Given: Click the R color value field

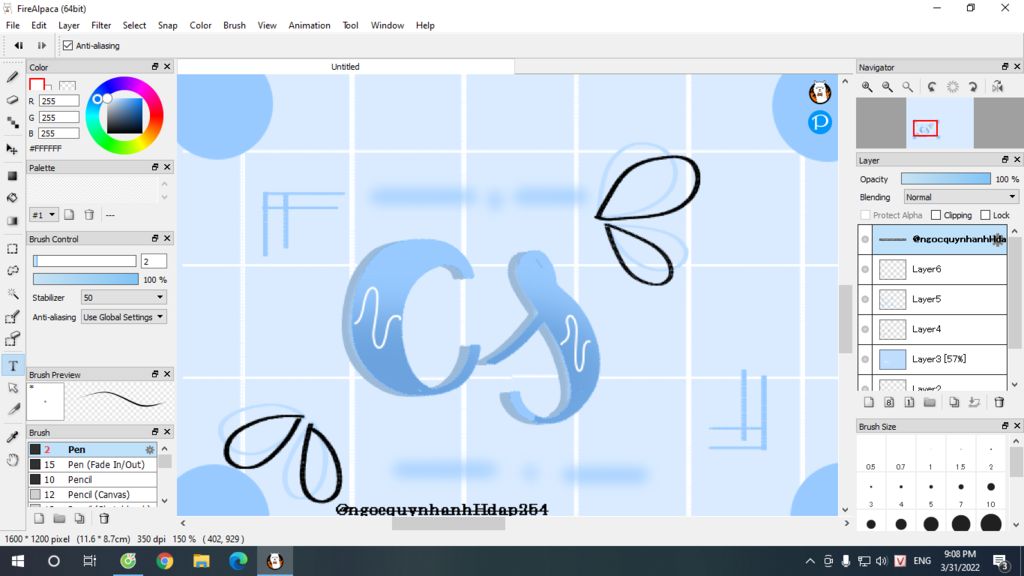Looking at the screenshot, I should (x=59, y=101).
